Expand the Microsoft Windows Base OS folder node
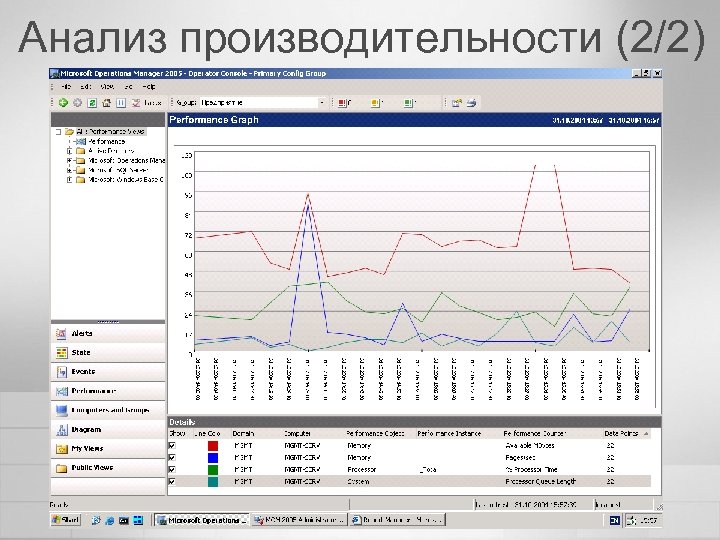 coord(69,180)
